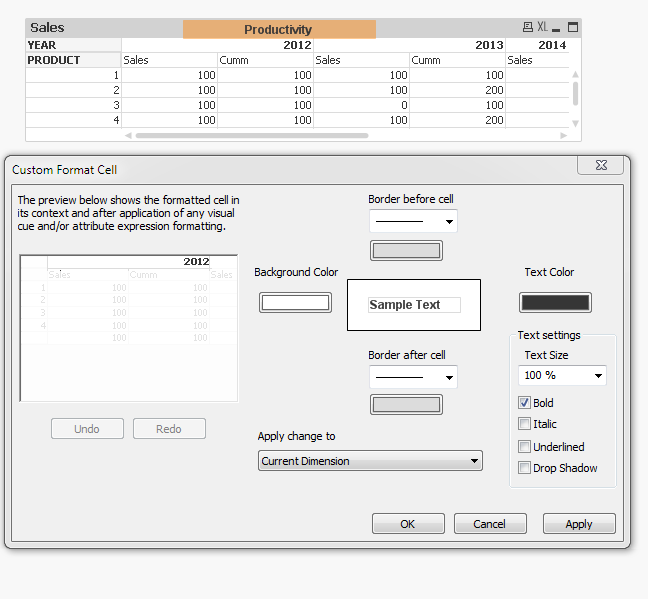Viewport: 648px width, 599px height.
Task: Enable the Underlined text option
Action: (x=524, y=447)
